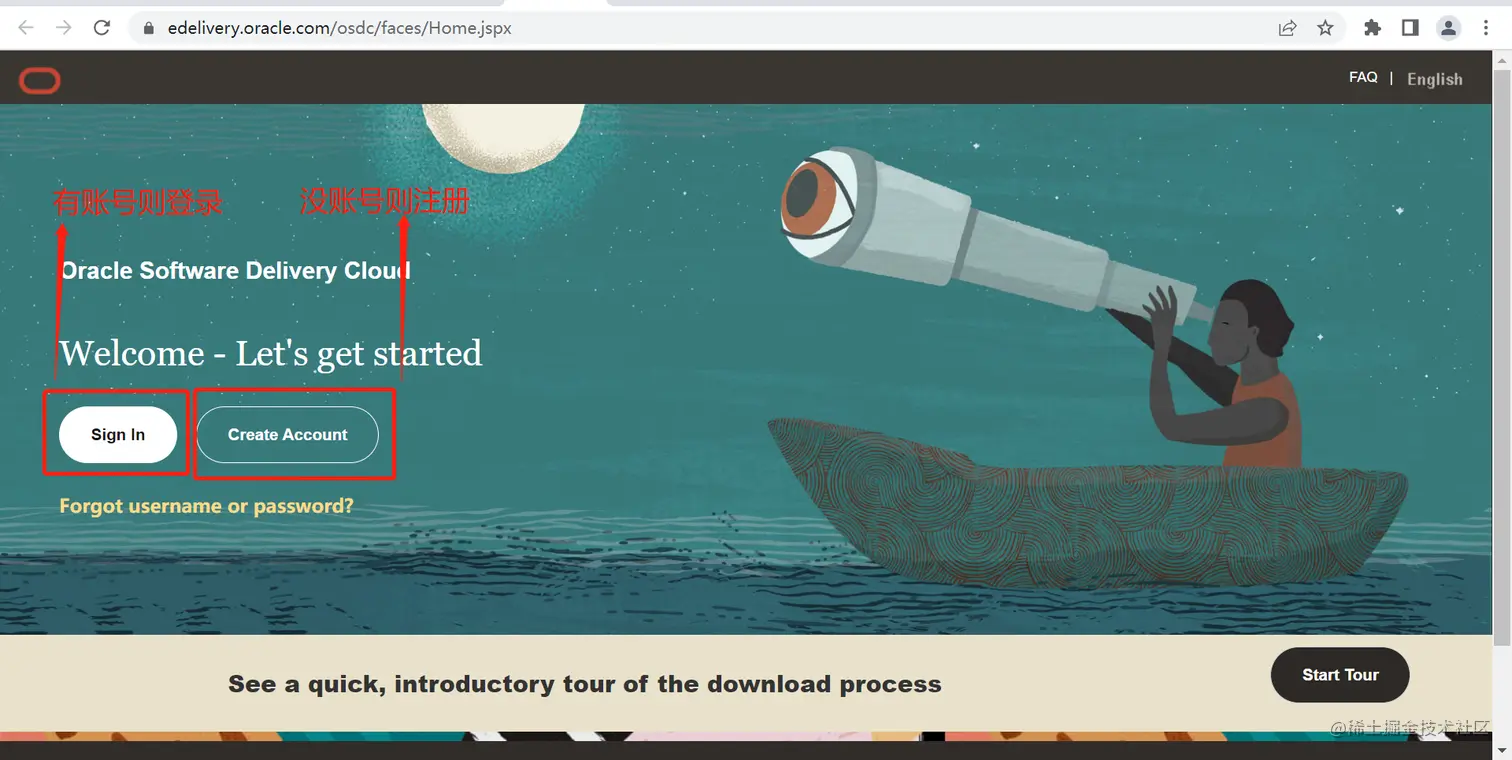Click the Start Tour button
The image size is (1512, 760).
[x=1340, y=675]
